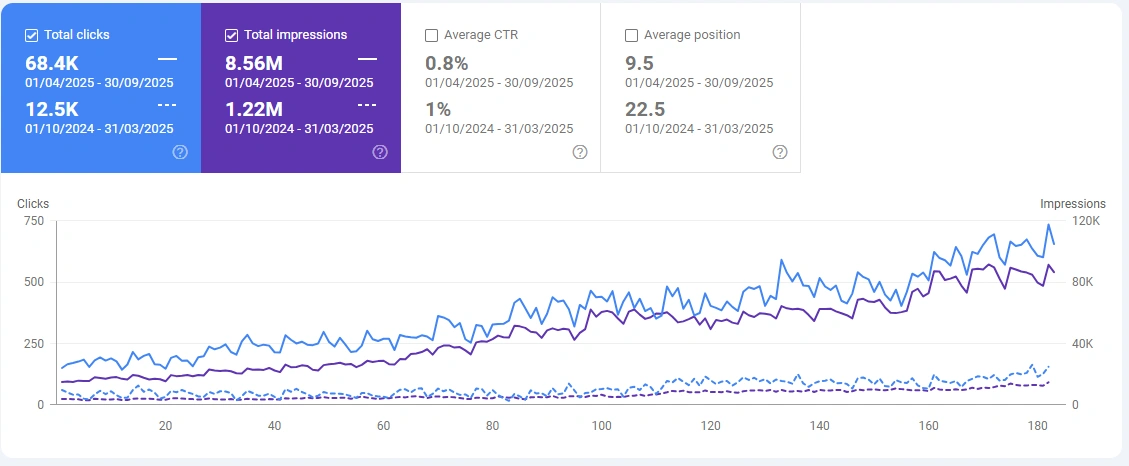Open the help icon in Total impressions card
Image resolution: width=1129 pixels, height=466 pixels.
click(380, 152)
